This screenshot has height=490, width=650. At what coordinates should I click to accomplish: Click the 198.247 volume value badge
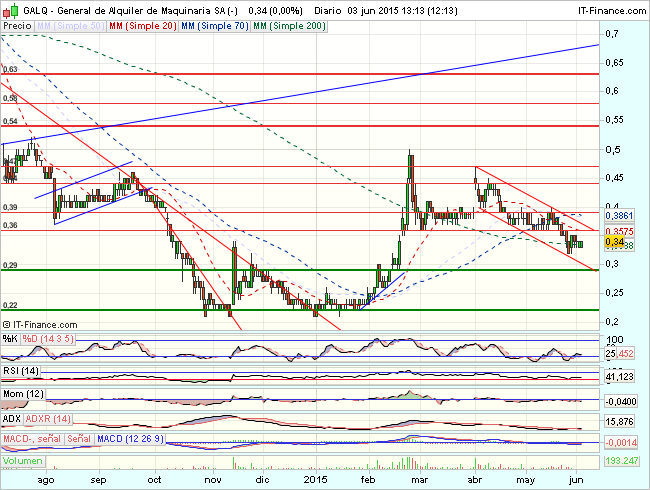[x=620, y=460]
